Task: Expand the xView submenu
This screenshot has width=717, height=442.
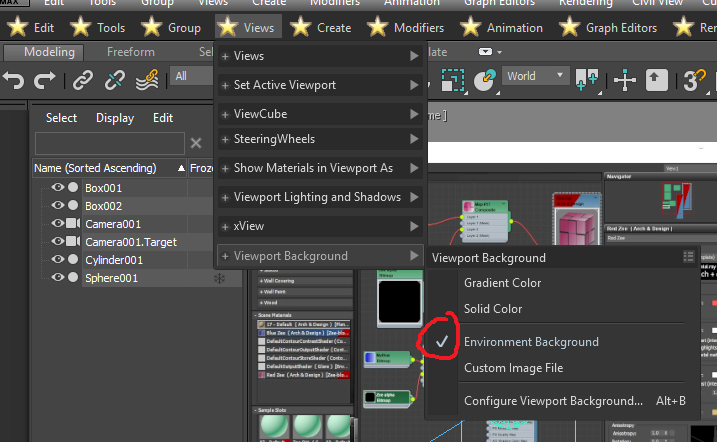Action: click(320, 226)
